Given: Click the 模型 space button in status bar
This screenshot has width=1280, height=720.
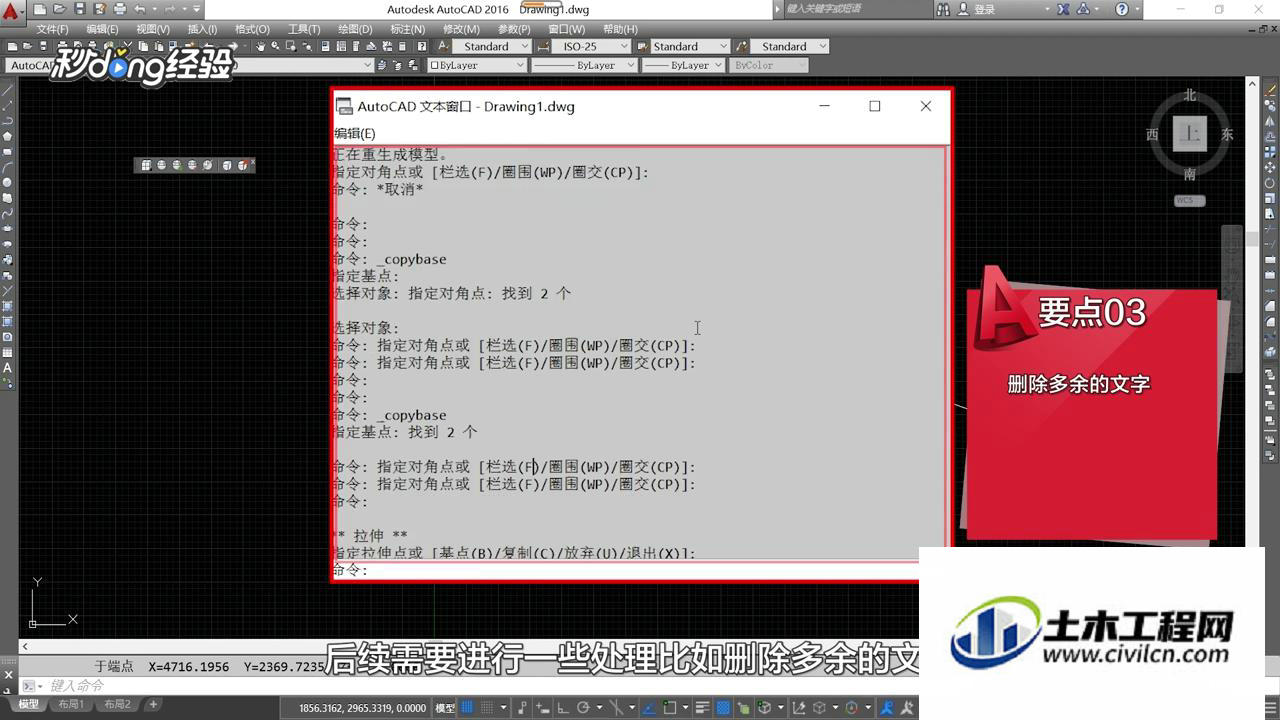Looking at the screenshot, I should 445,708.
